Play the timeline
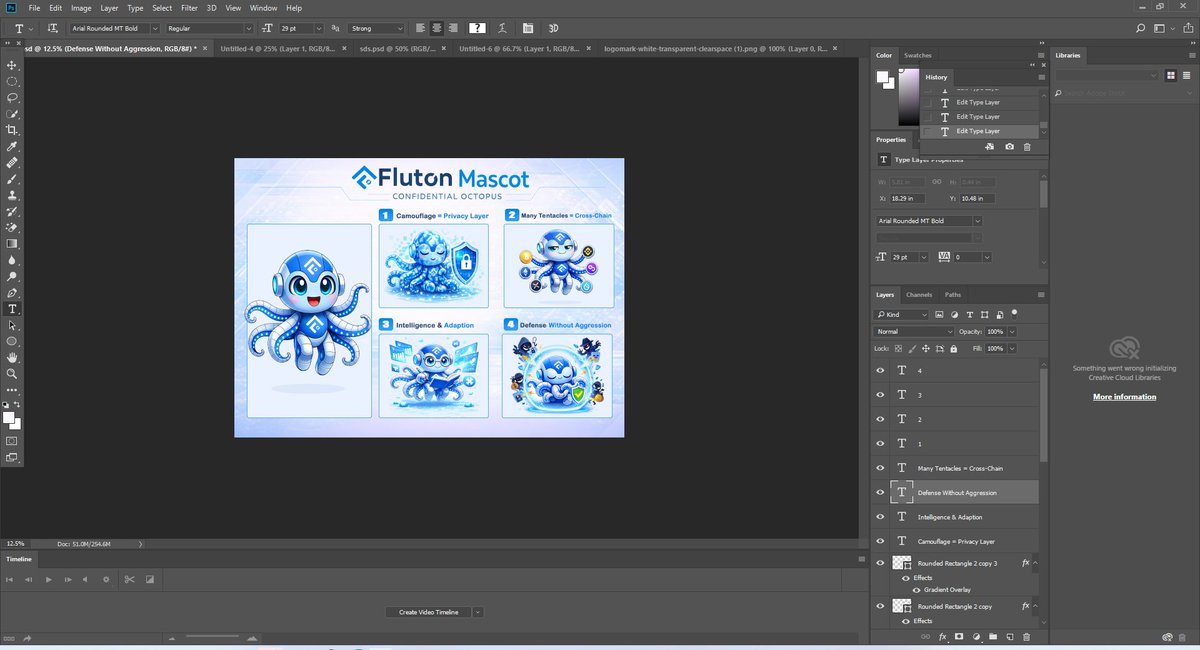The image size is (1200, 650). click(x=48, y=579)
